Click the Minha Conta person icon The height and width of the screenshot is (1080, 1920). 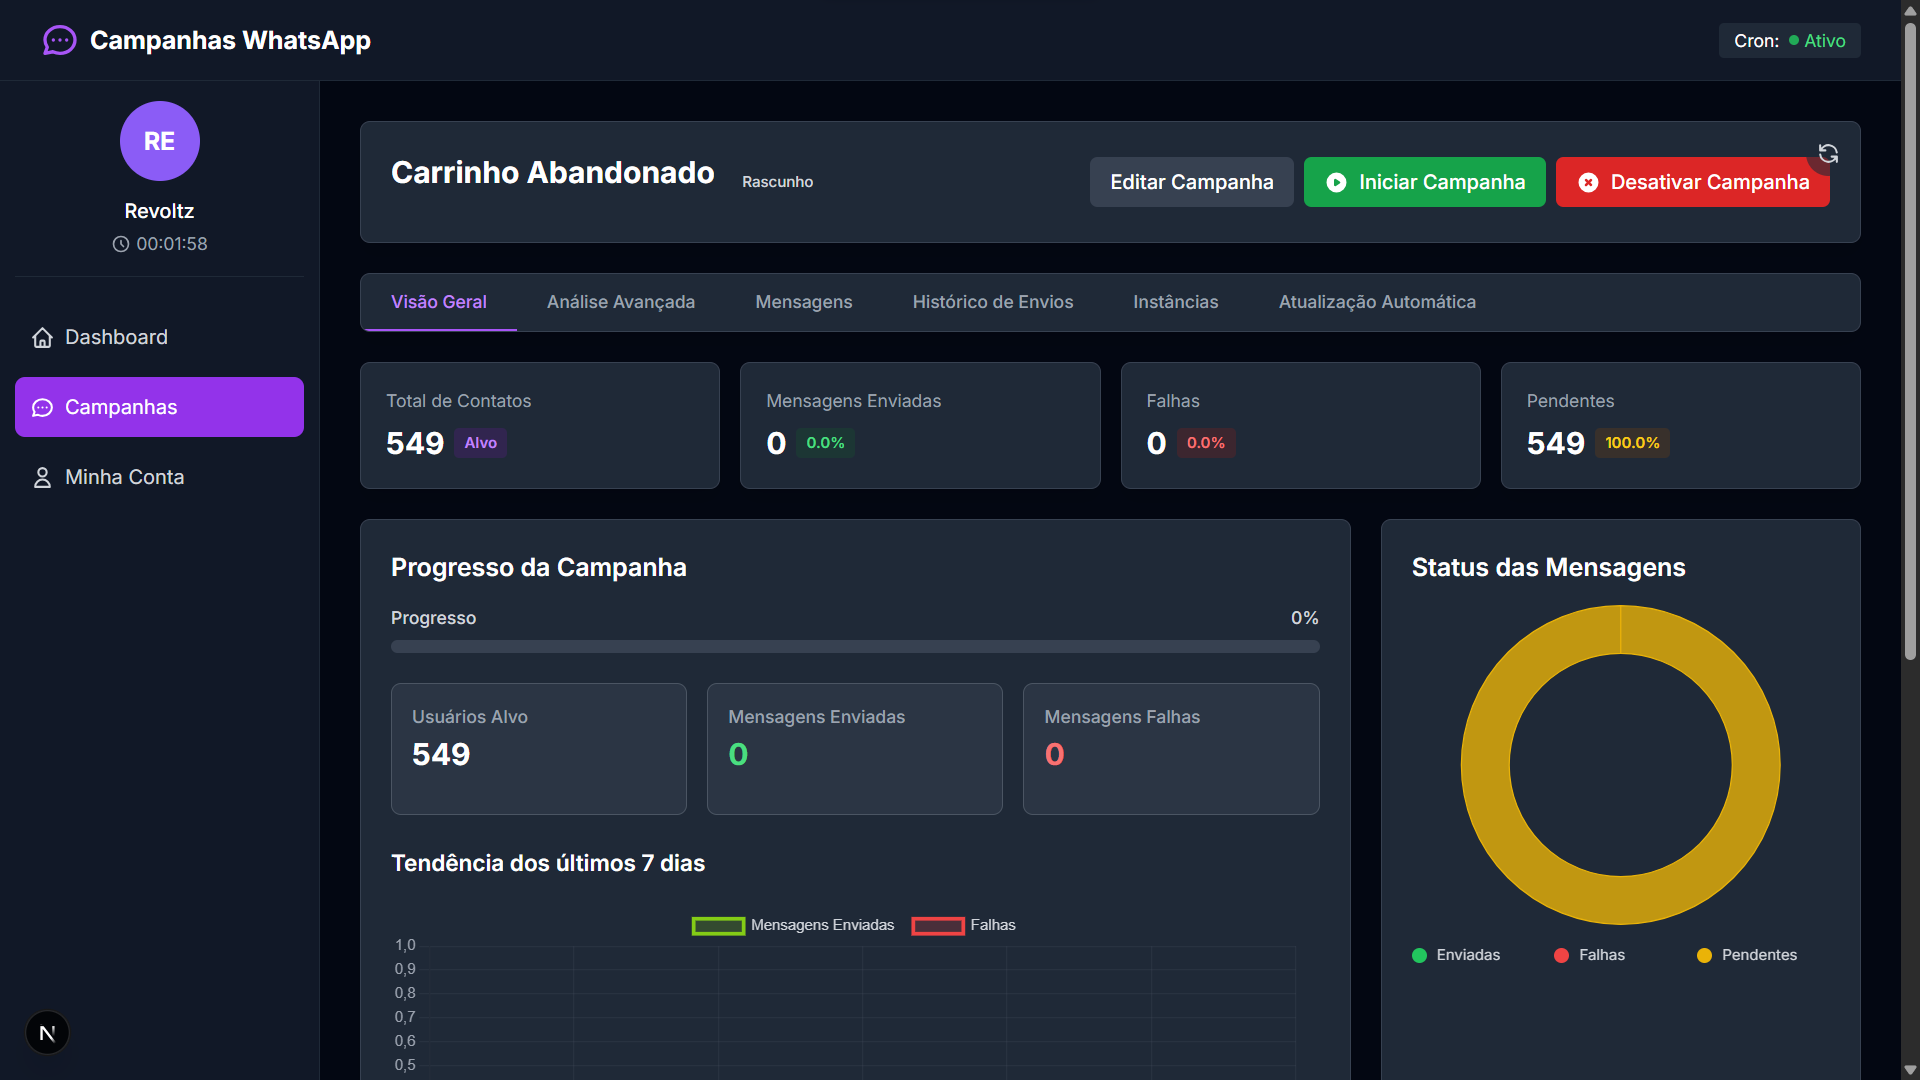point(42,478)
